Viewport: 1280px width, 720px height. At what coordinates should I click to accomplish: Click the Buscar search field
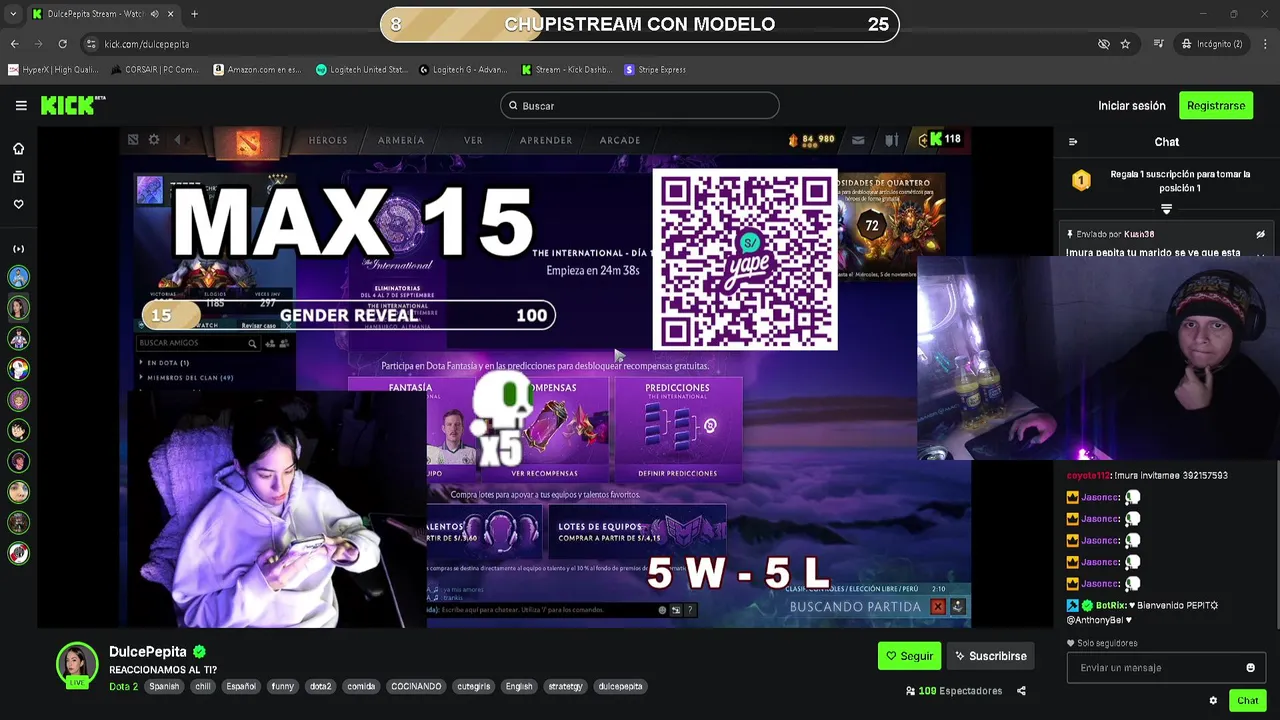point(640,105)
